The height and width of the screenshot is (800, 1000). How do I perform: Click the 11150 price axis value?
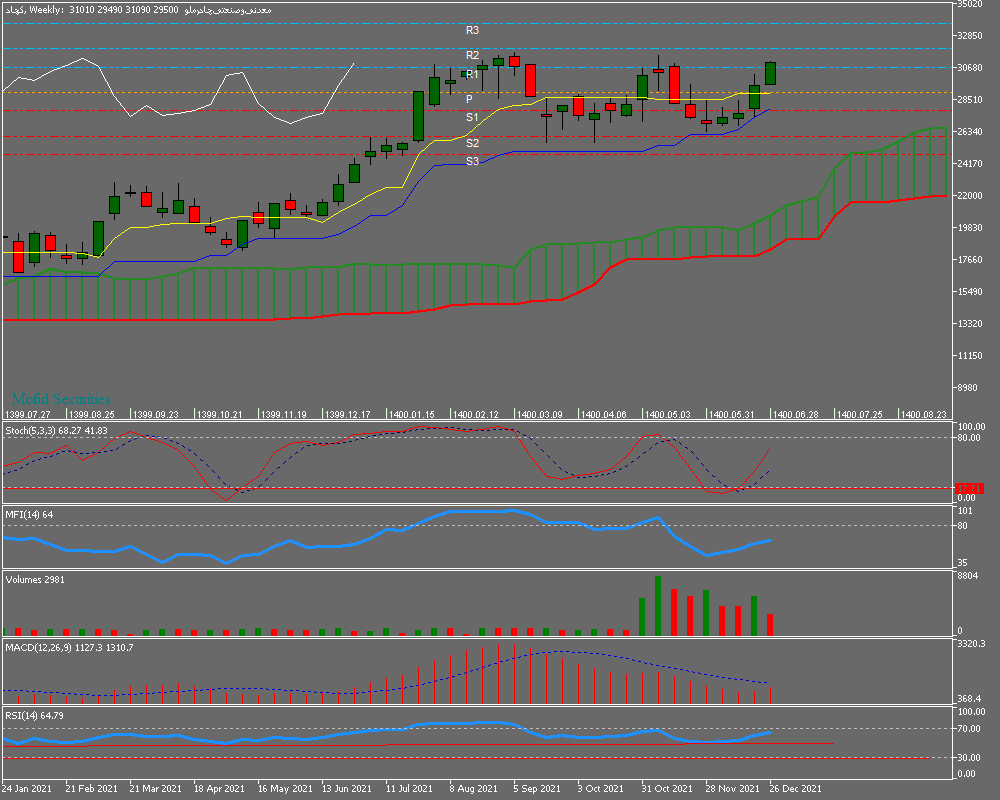coord(969,355)
